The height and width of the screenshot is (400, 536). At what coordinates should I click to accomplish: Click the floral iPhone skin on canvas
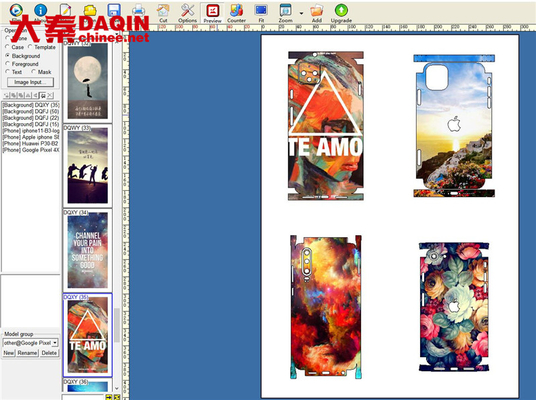coord(454,307)
